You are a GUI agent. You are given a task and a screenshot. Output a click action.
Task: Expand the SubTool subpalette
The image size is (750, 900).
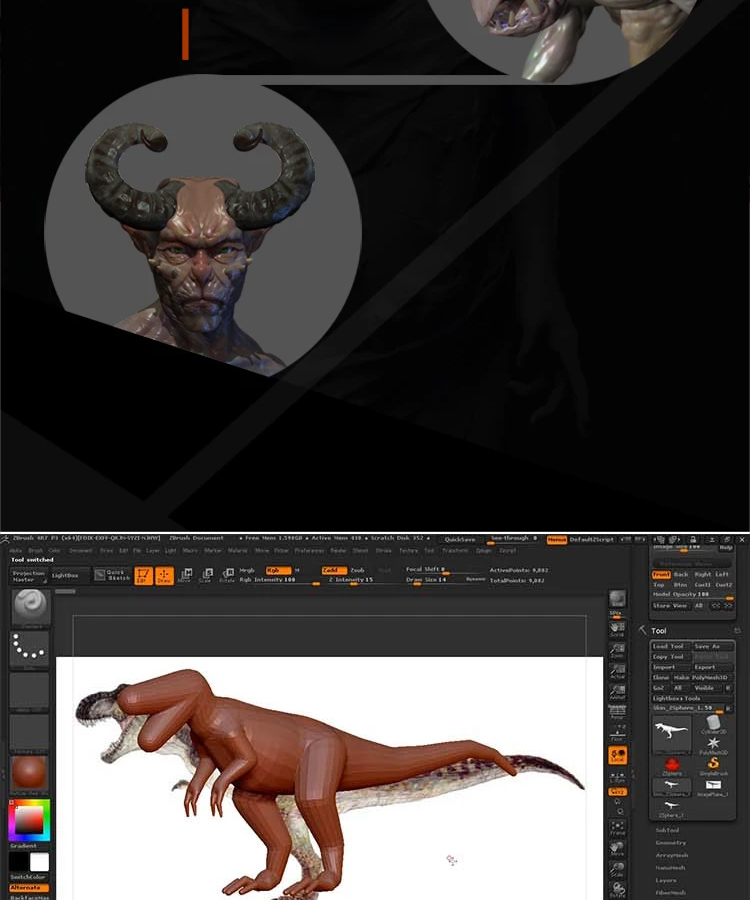click(667, 830)
